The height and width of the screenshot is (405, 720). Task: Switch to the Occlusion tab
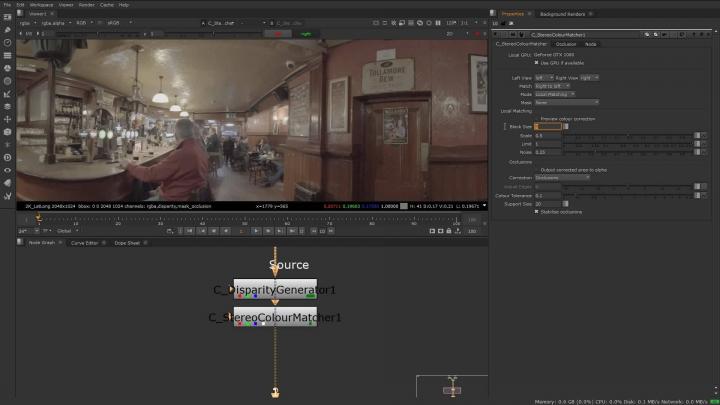566,44
